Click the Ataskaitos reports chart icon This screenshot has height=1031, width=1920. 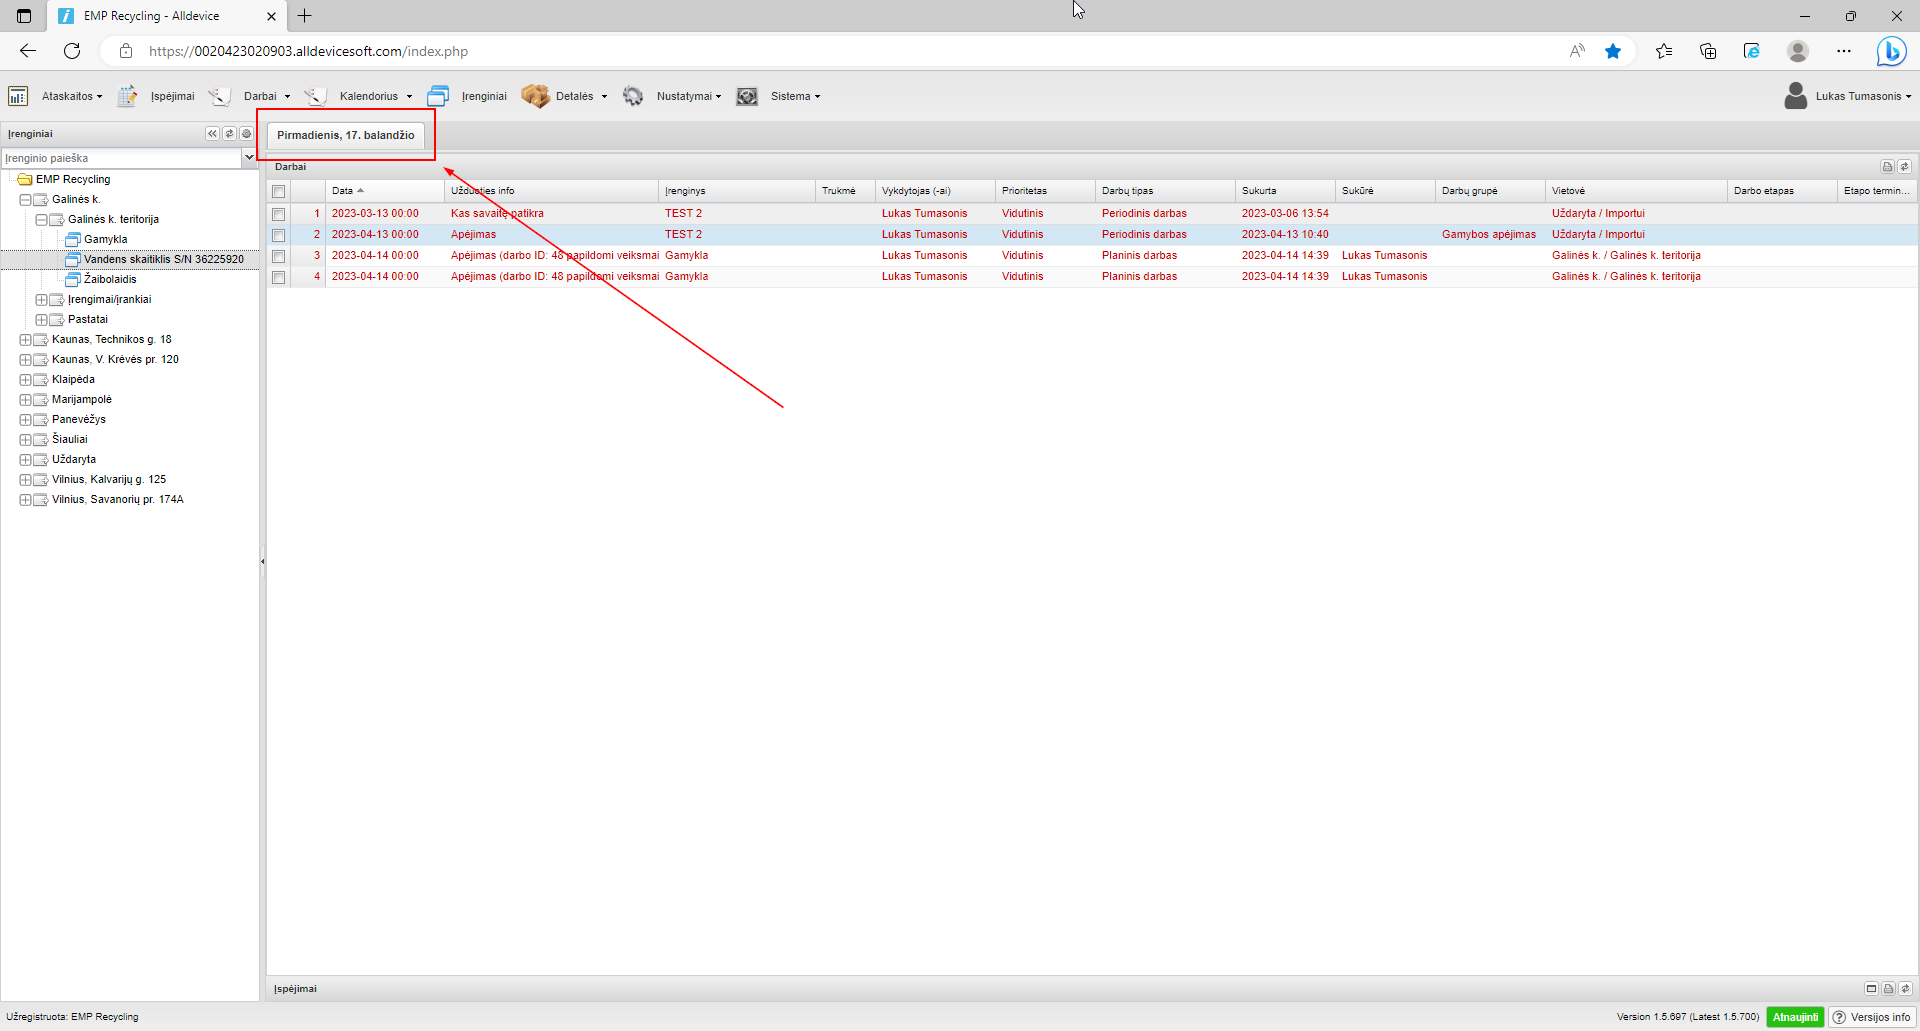click(18, 96)
